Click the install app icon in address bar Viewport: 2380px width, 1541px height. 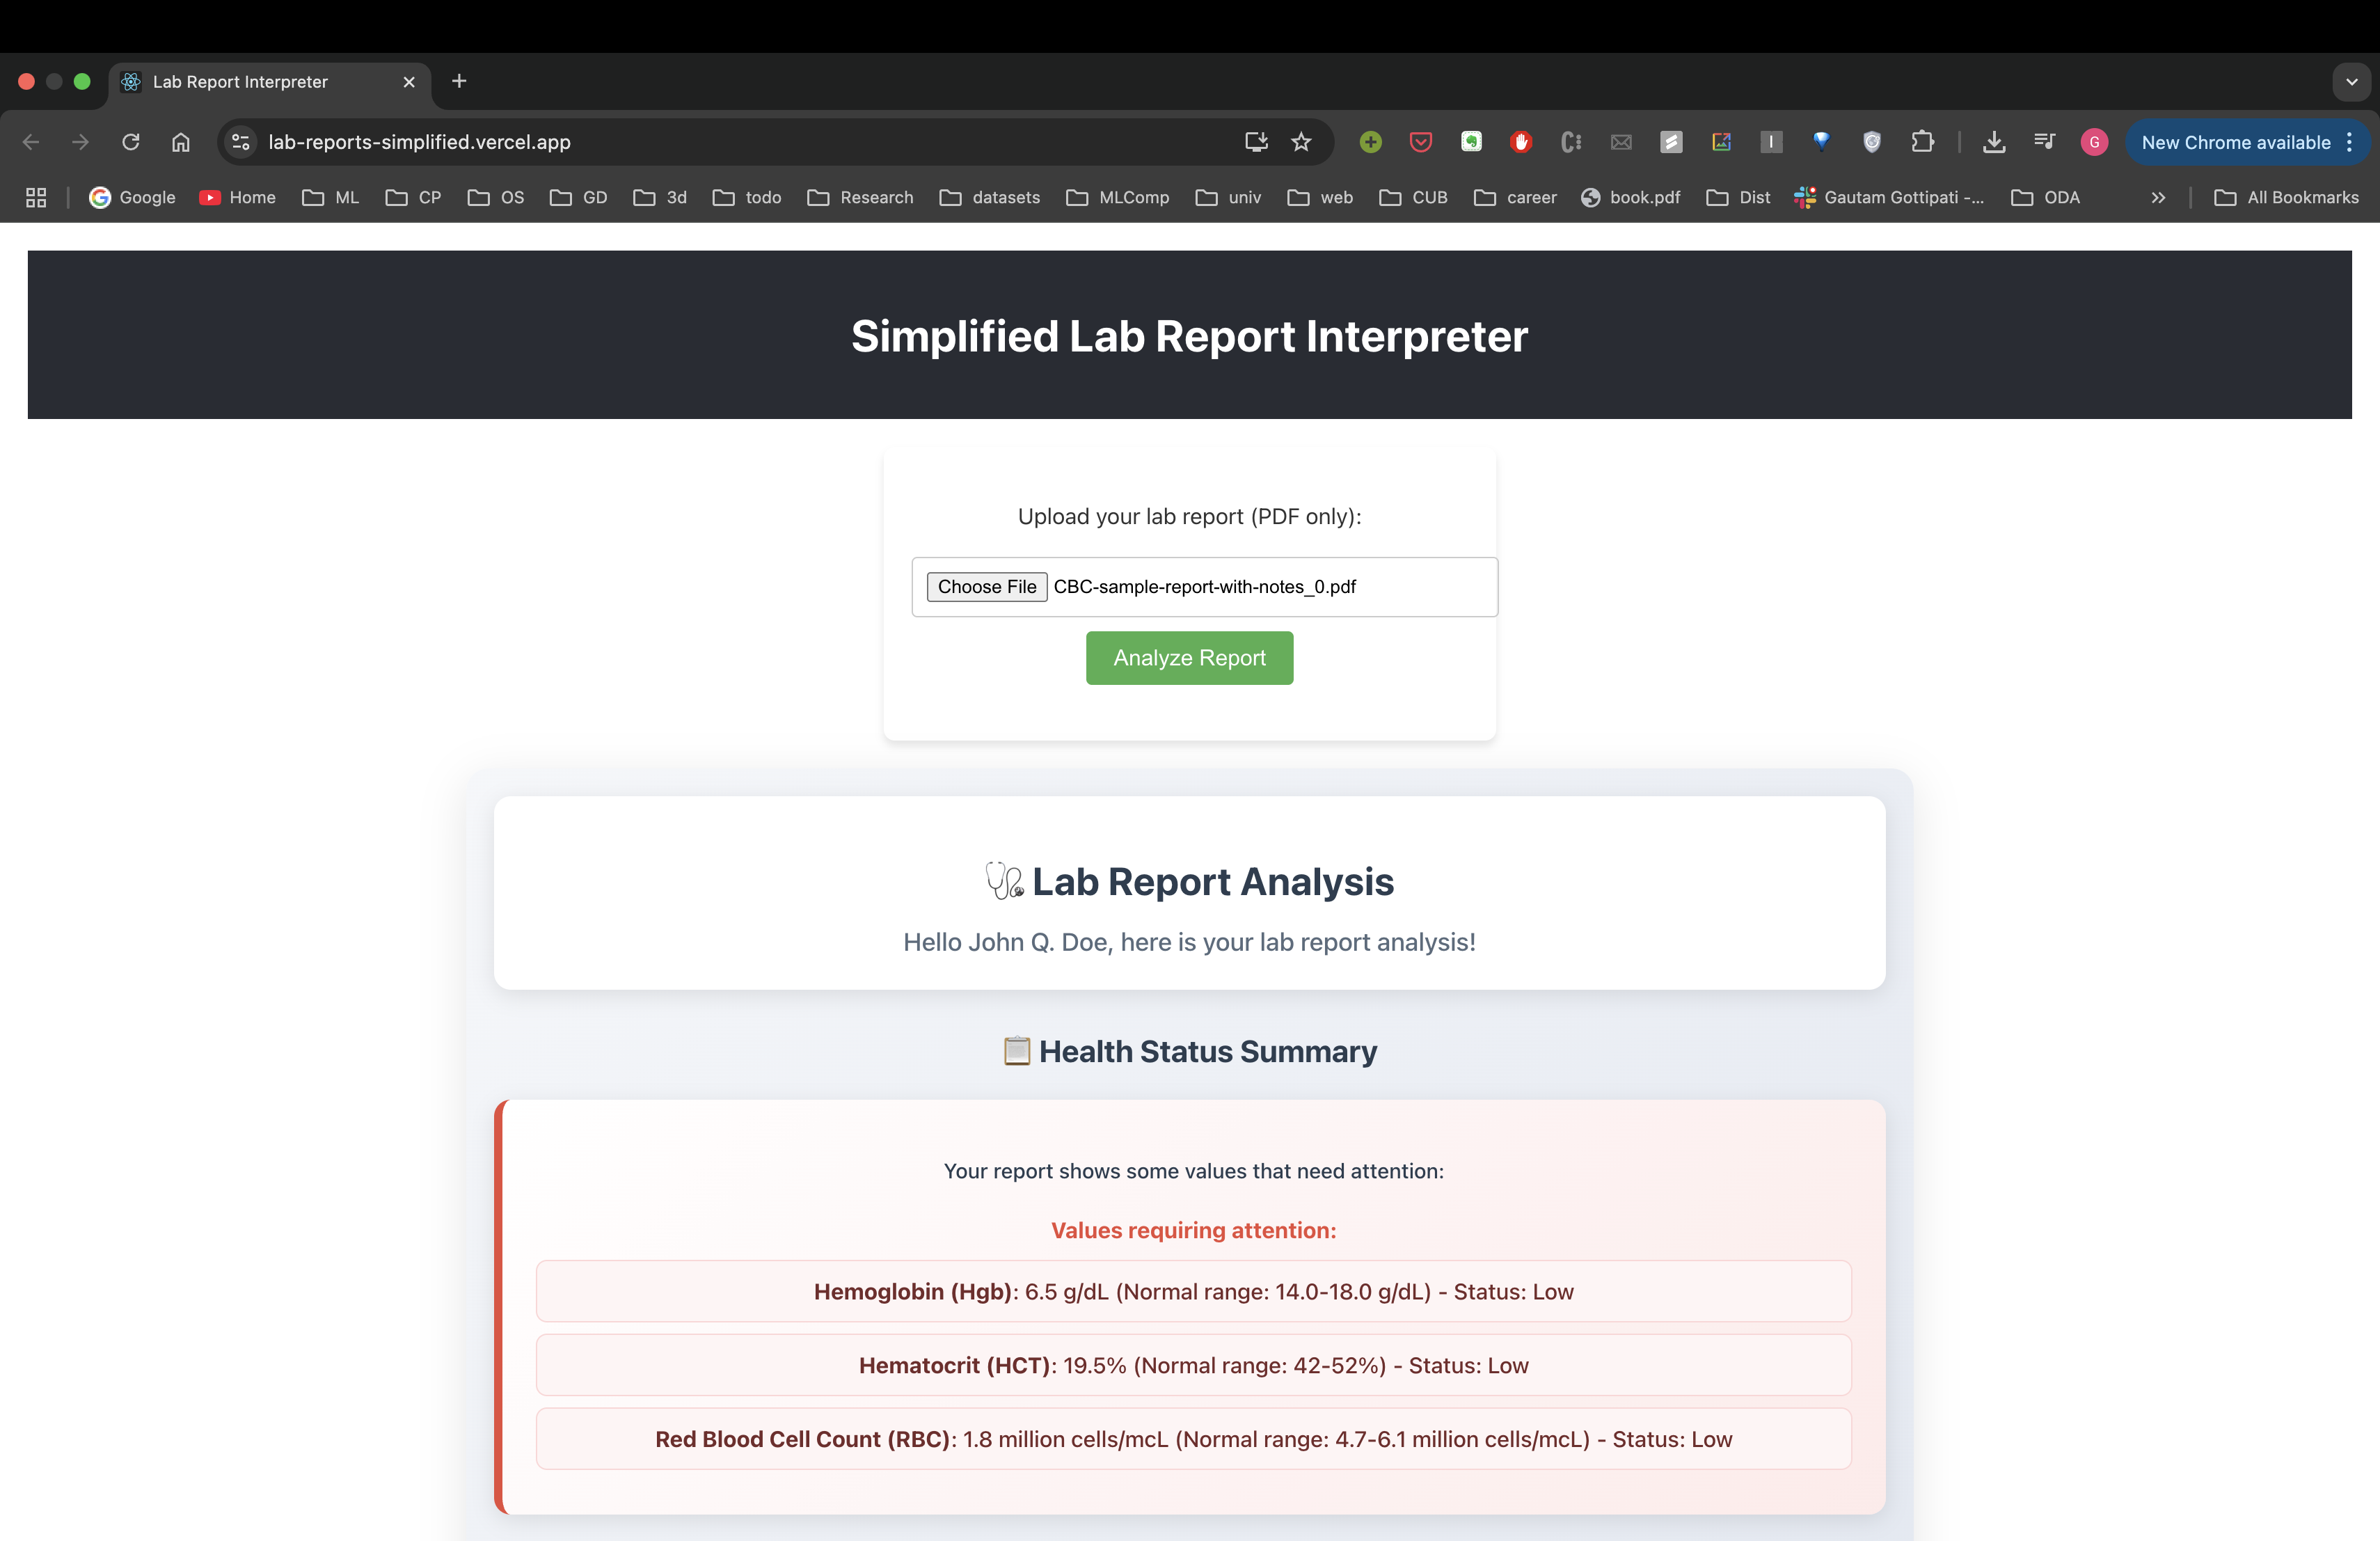(1256, 142)
